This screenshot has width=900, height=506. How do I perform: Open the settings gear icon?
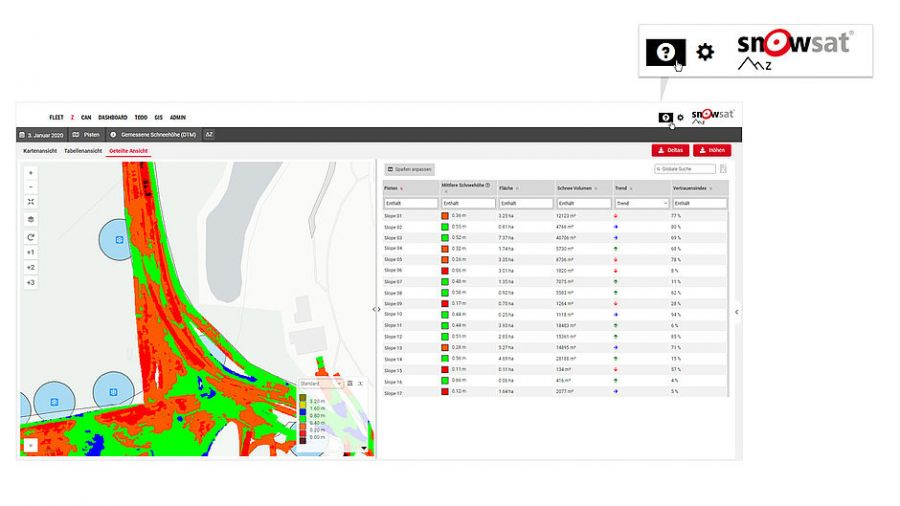click(x=680, y=118)
